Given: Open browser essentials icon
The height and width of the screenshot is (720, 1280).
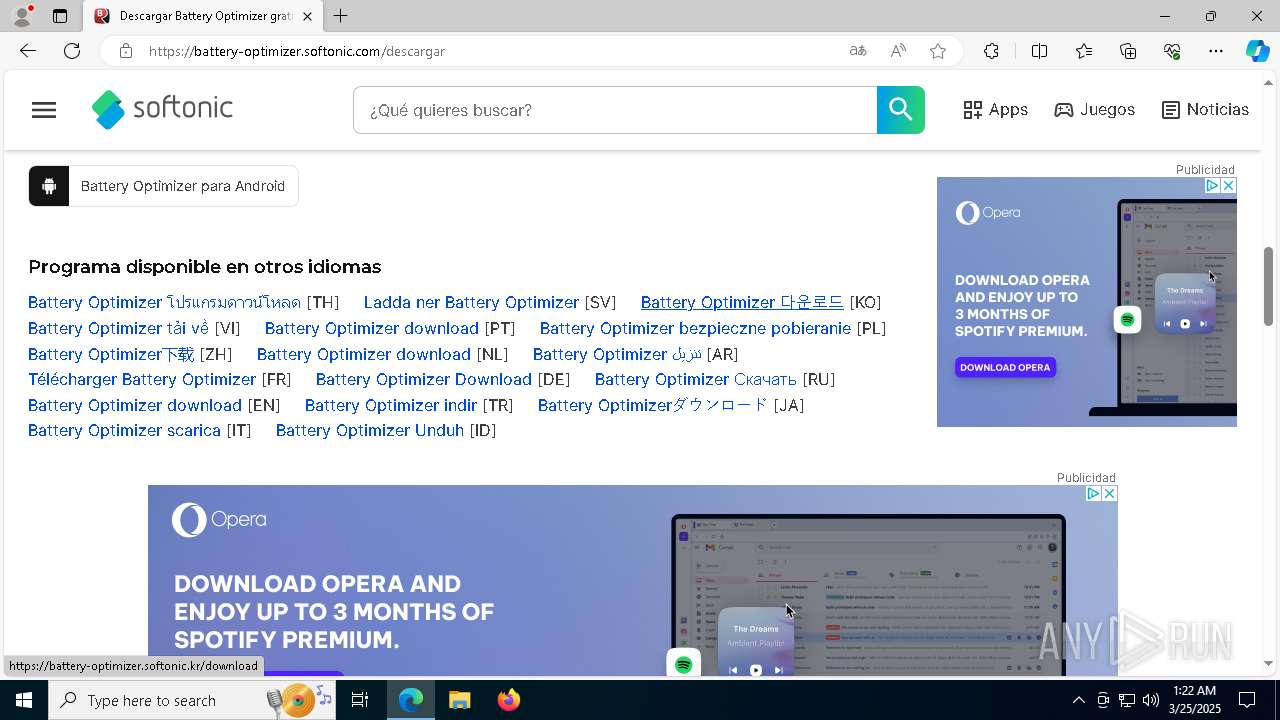Looking at the screenshot, I should [x=1172, y=51].
